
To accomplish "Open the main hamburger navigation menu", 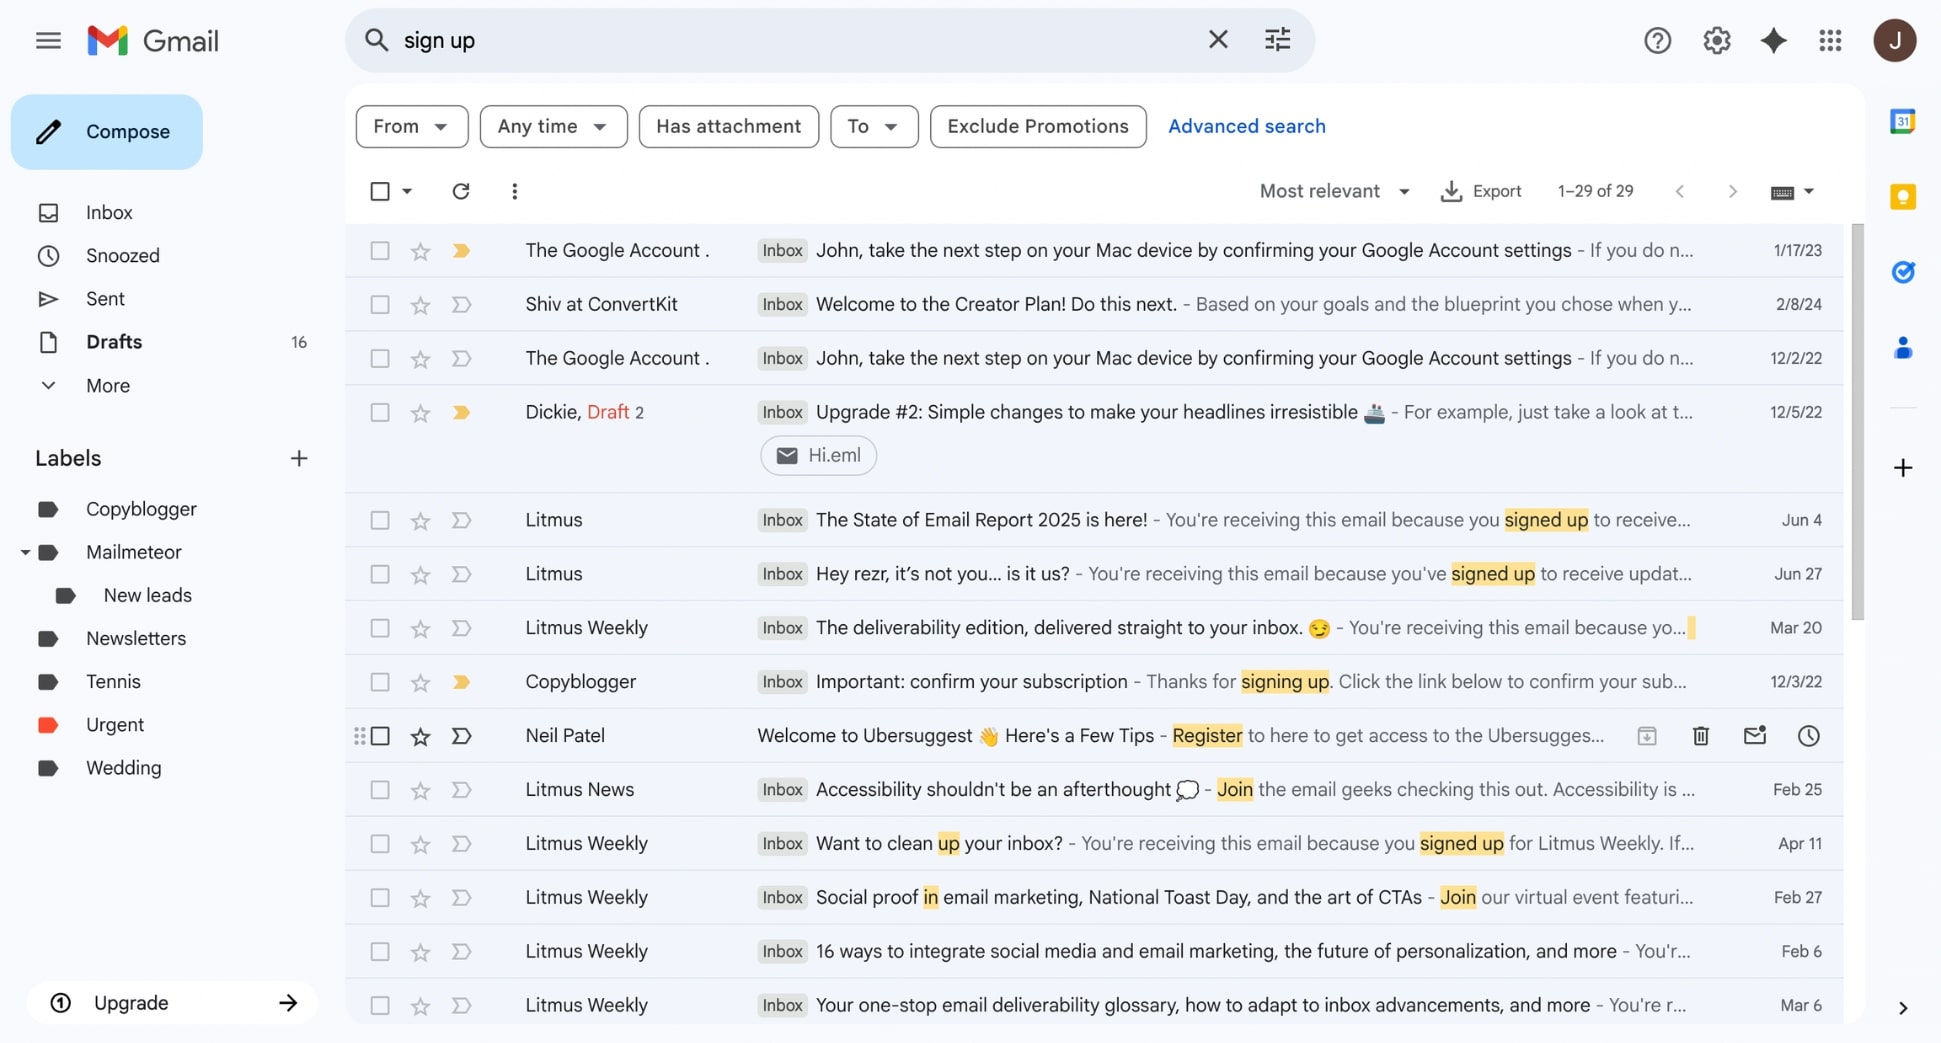I will 47,40.
